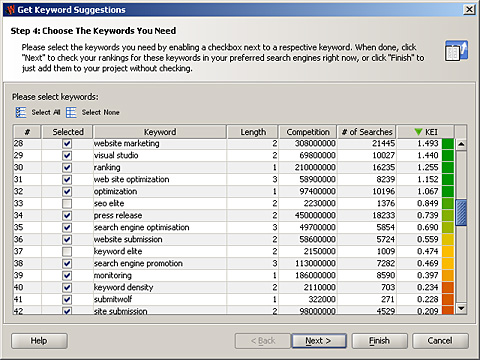Click the Finish button
The height and width of the screenshot is (360, 480).
click(380, 341)
